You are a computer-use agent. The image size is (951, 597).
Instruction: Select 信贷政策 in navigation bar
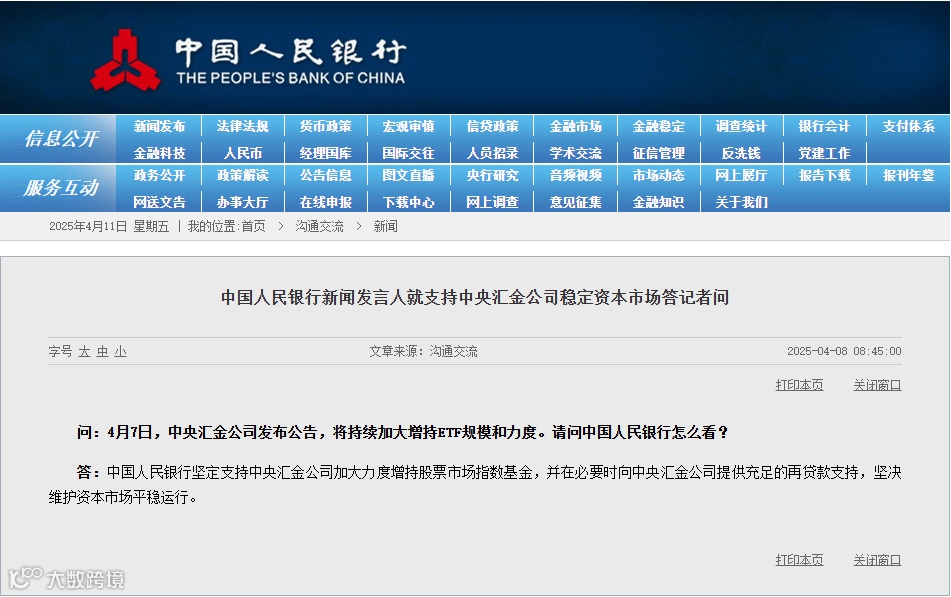492,126
